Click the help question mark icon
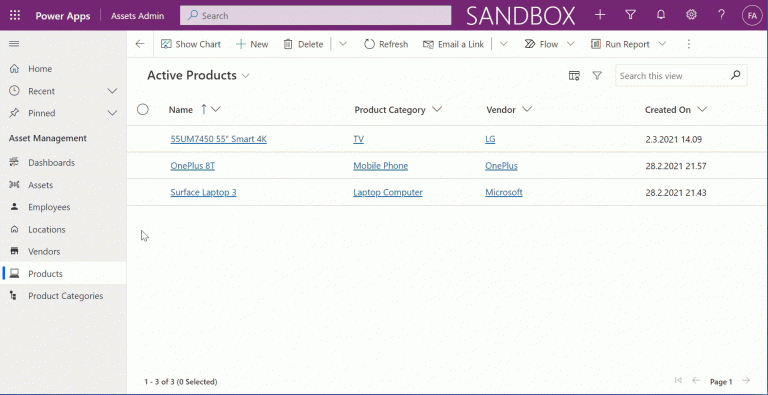768x395 pixels. (x=721, y=15)
